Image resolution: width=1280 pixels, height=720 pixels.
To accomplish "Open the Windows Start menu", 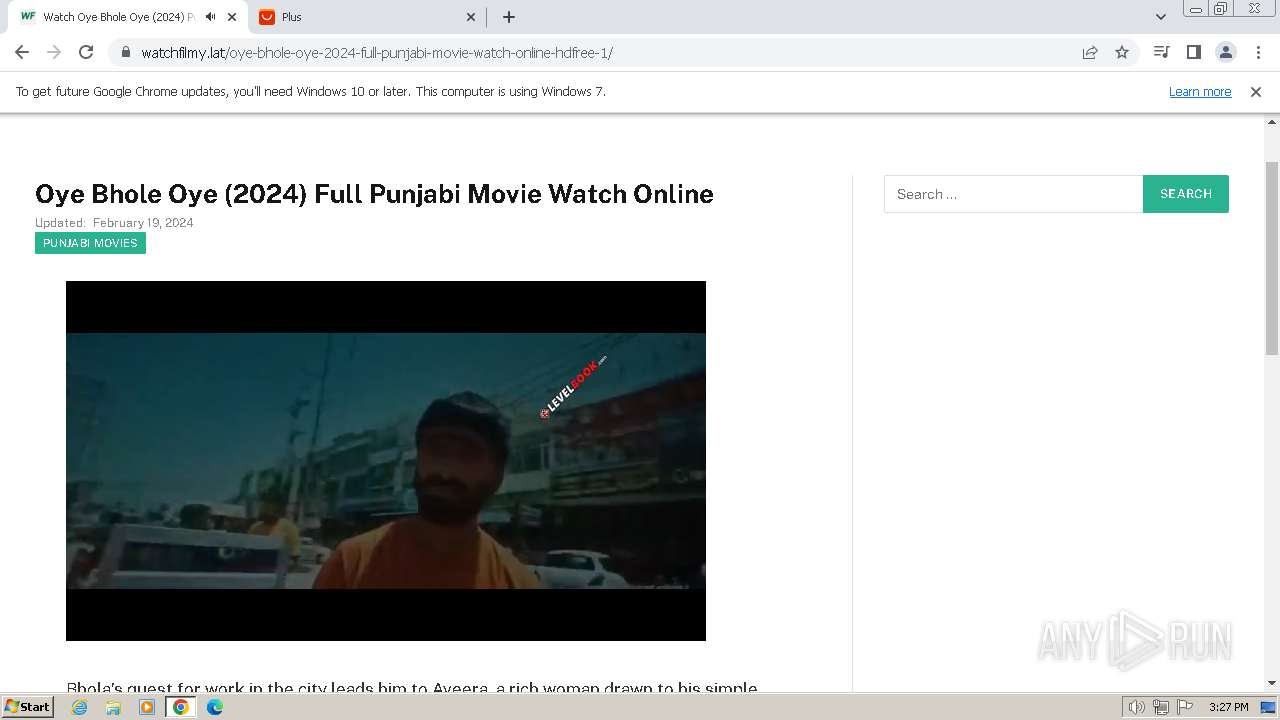I will coord(28,706).
